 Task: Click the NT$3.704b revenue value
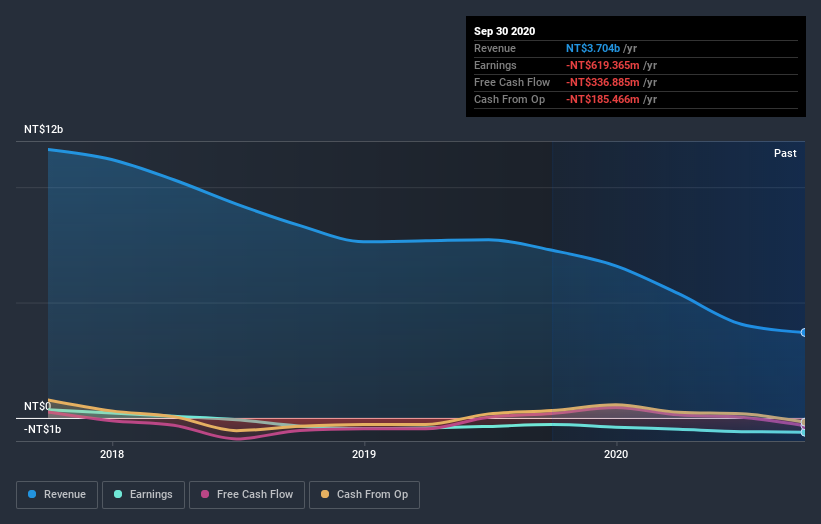point(593,48)
